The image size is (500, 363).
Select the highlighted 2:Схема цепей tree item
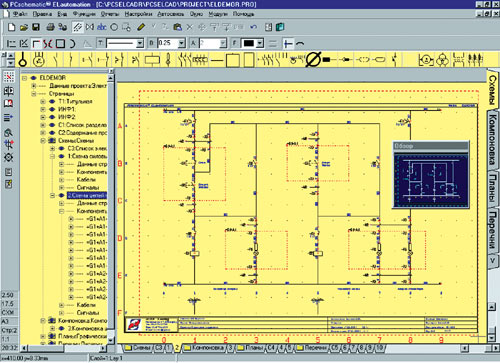click(87, 195)
